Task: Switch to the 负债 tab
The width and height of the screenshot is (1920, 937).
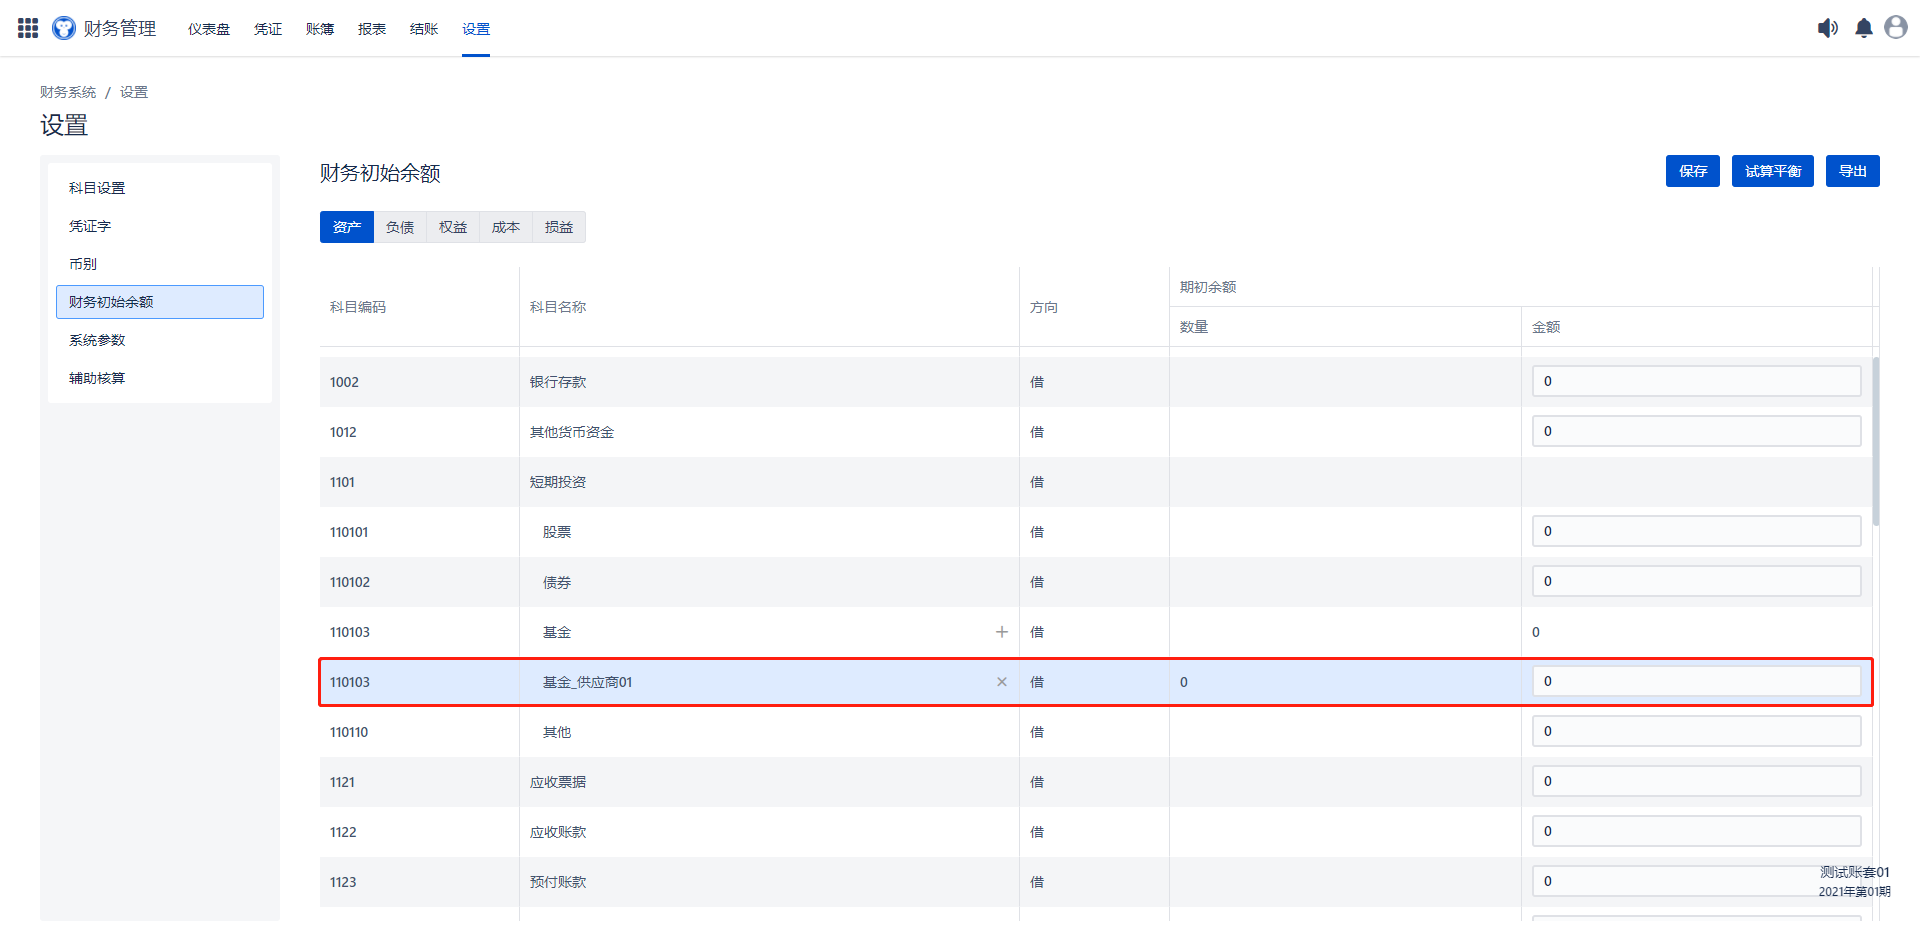Action: (x=400, y=227)
